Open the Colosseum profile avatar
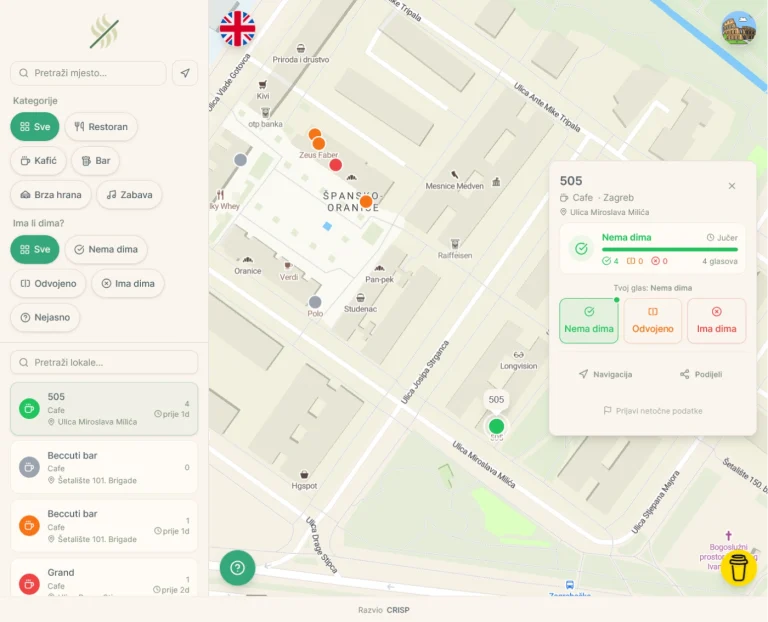Screen dimensions: 768x622 [738, 28]
